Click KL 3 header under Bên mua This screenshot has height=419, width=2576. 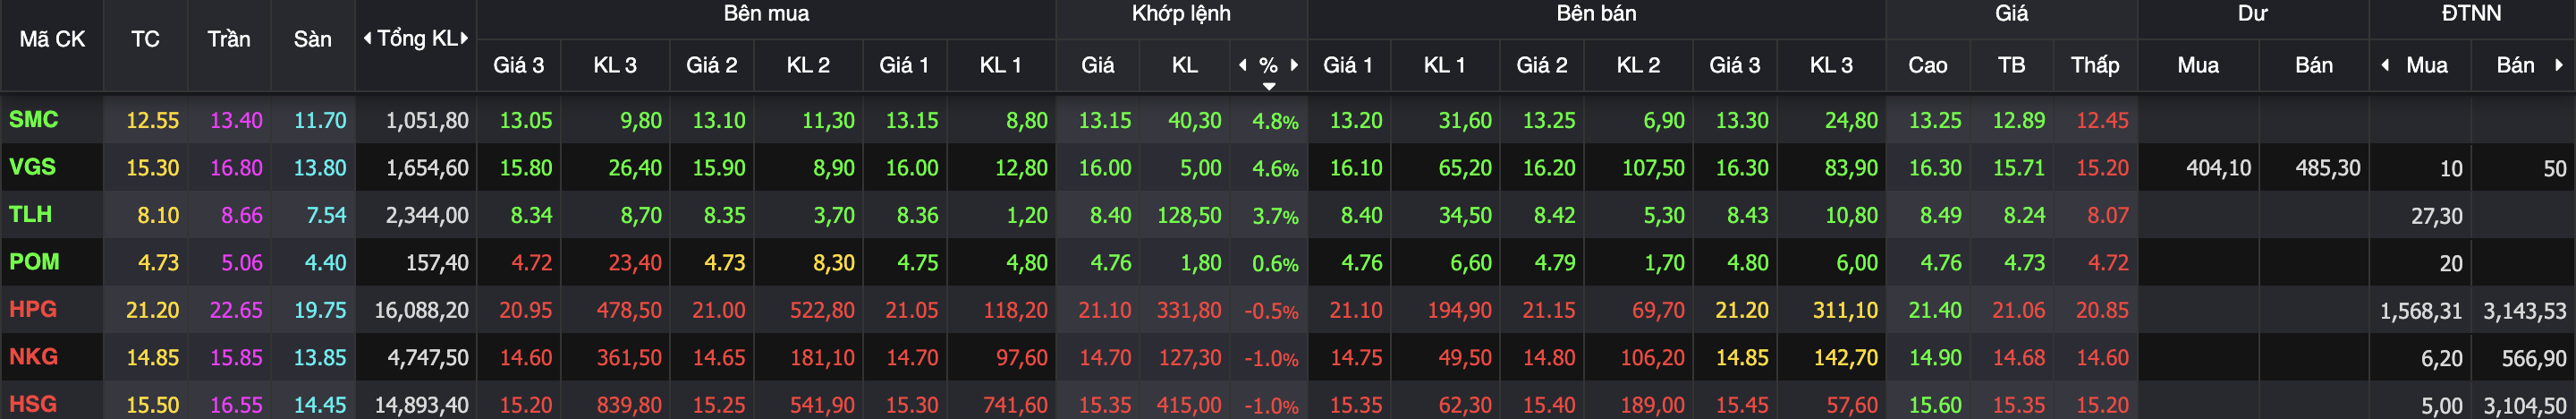pyautogui.click(x=615, y=65)
